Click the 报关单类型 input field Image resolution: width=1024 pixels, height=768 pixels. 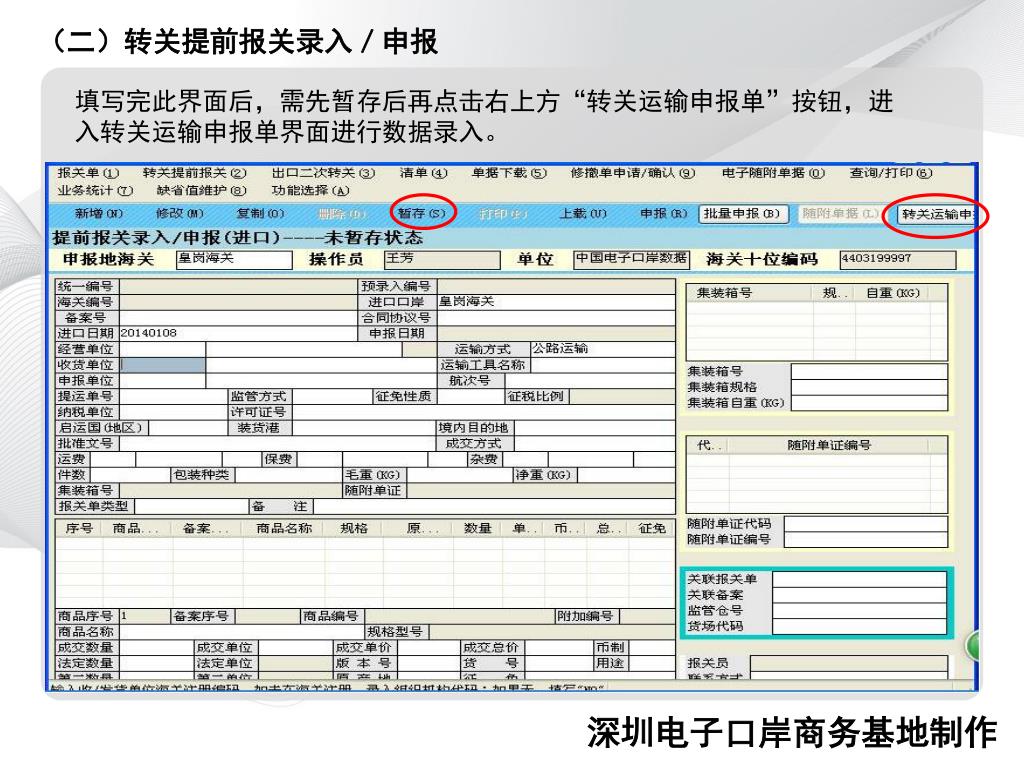(192, 507)
